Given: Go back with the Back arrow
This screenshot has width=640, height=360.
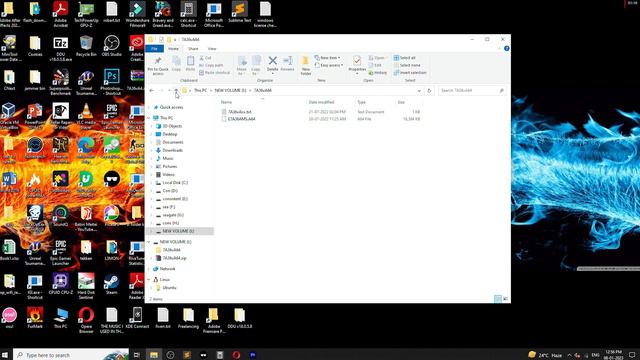Looking at the screenshot, I should point(151,90).
